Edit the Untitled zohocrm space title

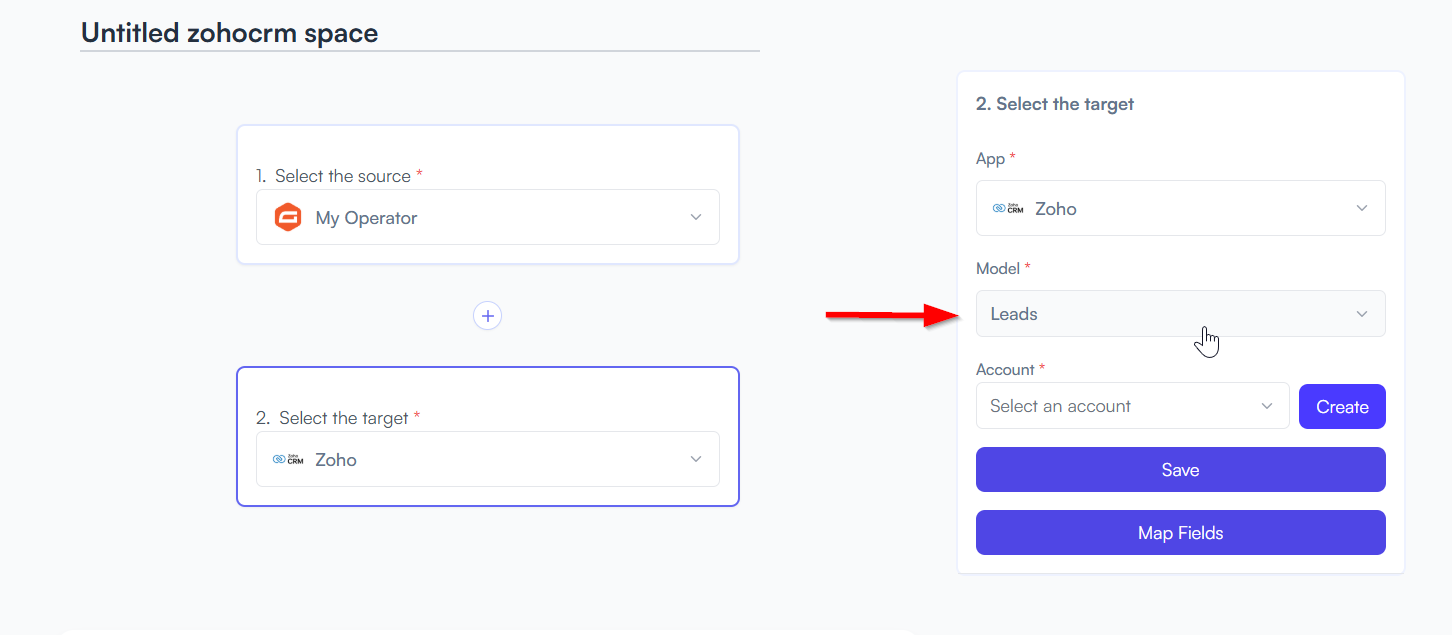(x=230, y=33)
